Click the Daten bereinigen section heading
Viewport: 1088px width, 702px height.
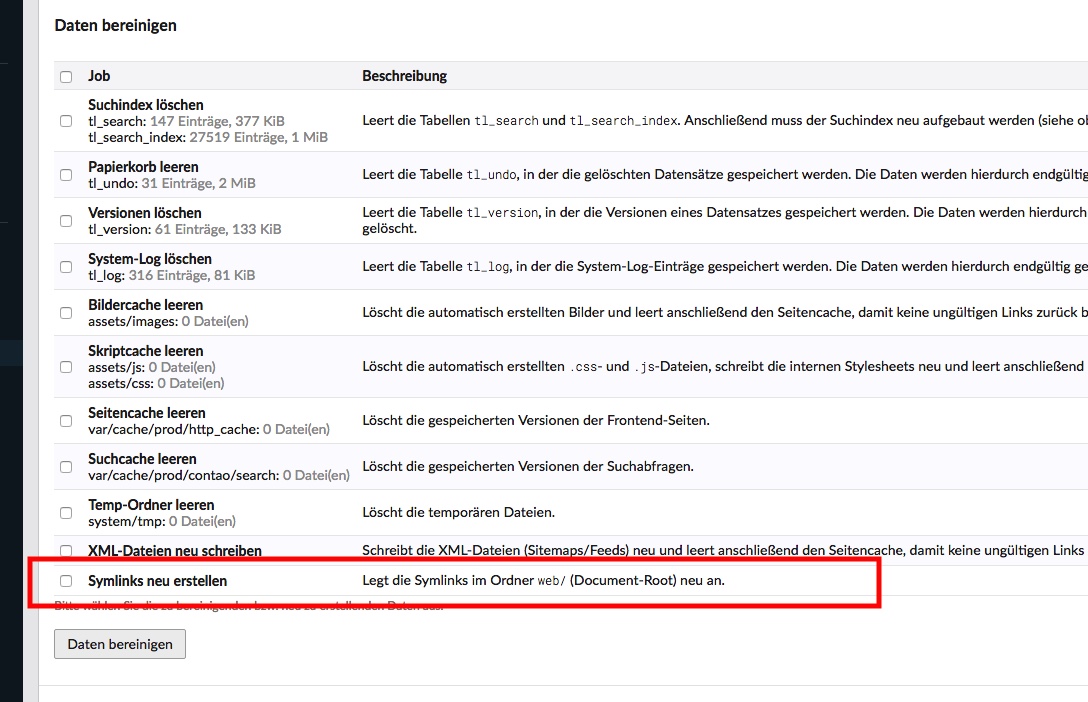click(115, 26)
